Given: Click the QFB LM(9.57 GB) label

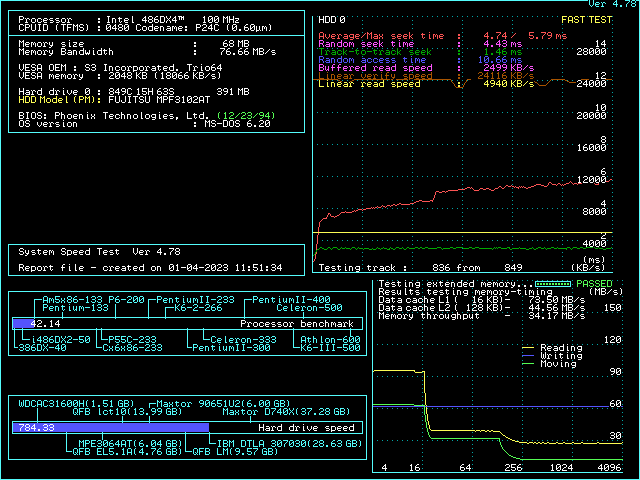Looking at the screenshot, I should pyautogui.click(x=235, y=452).
